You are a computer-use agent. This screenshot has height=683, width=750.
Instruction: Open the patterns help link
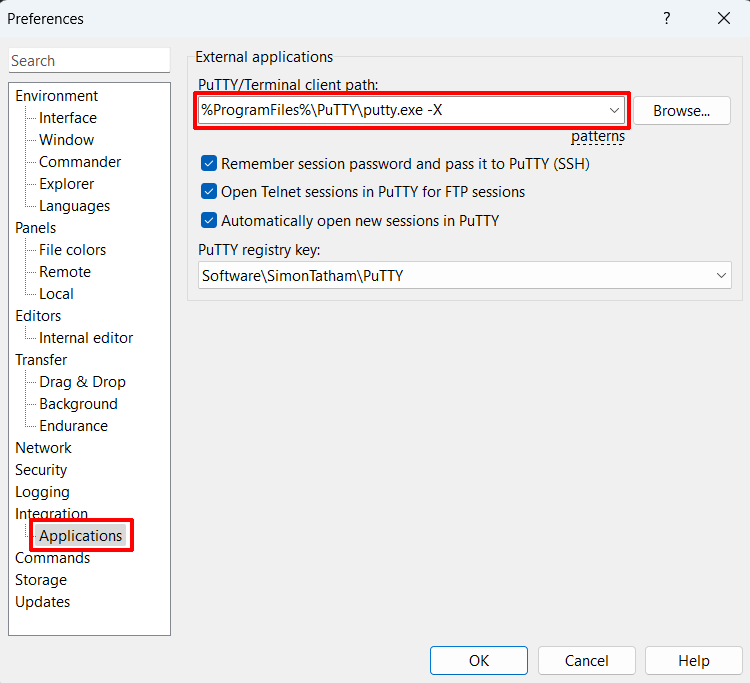[x=598, y=137]
